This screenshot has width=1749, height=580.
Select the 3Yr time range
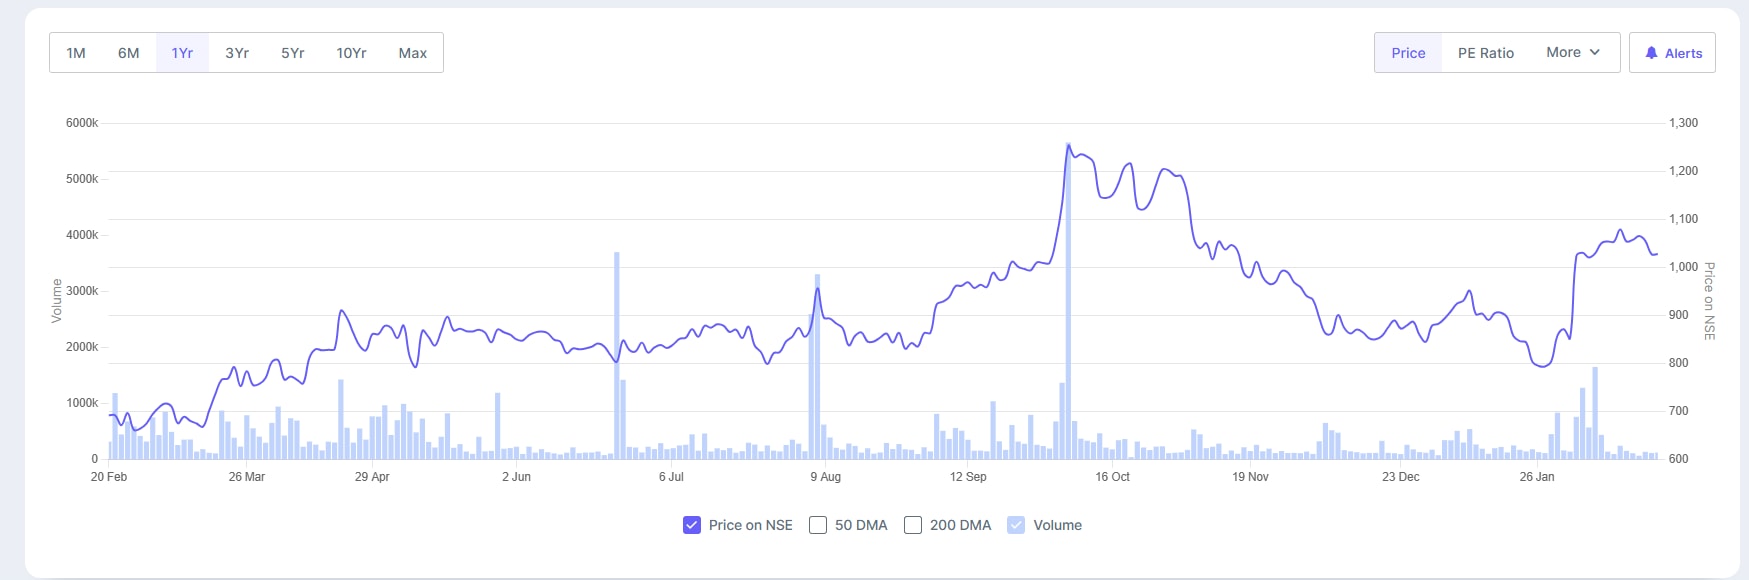(237, 53)
